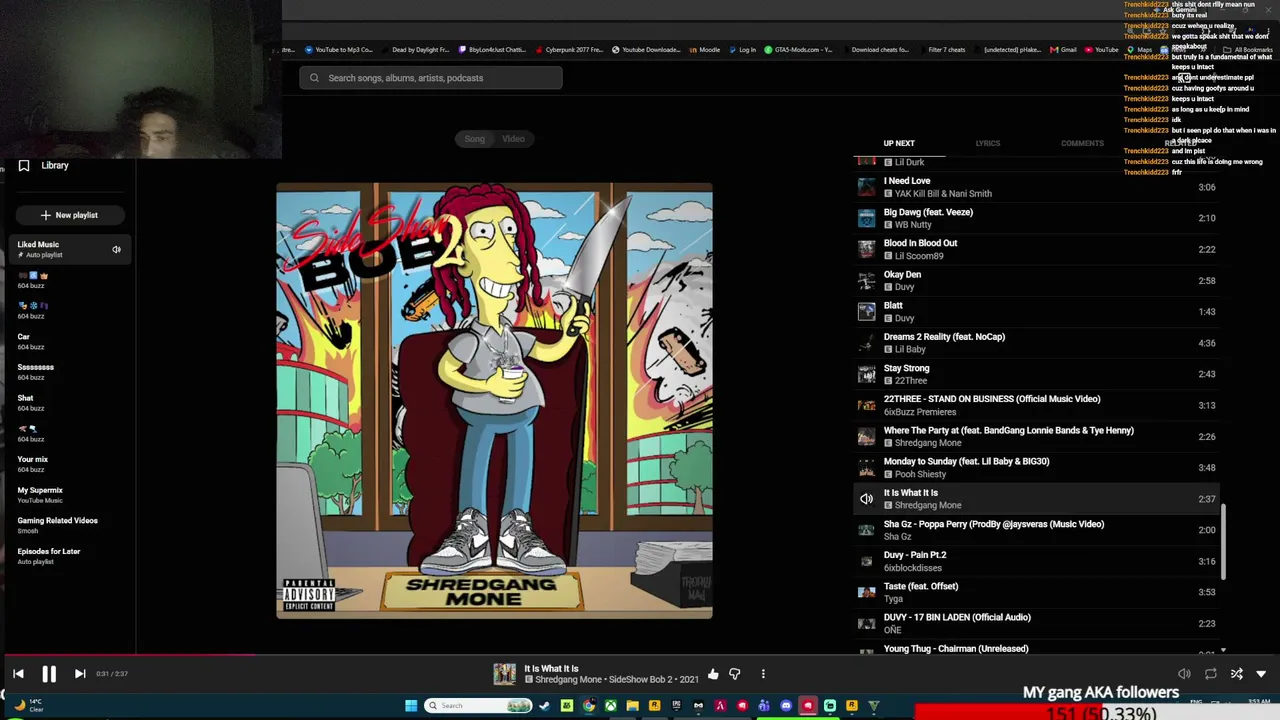Play Duvy - Pain Pt.2 from the queue
The image size is (1280, 720).
click(x=1038, y=561)
